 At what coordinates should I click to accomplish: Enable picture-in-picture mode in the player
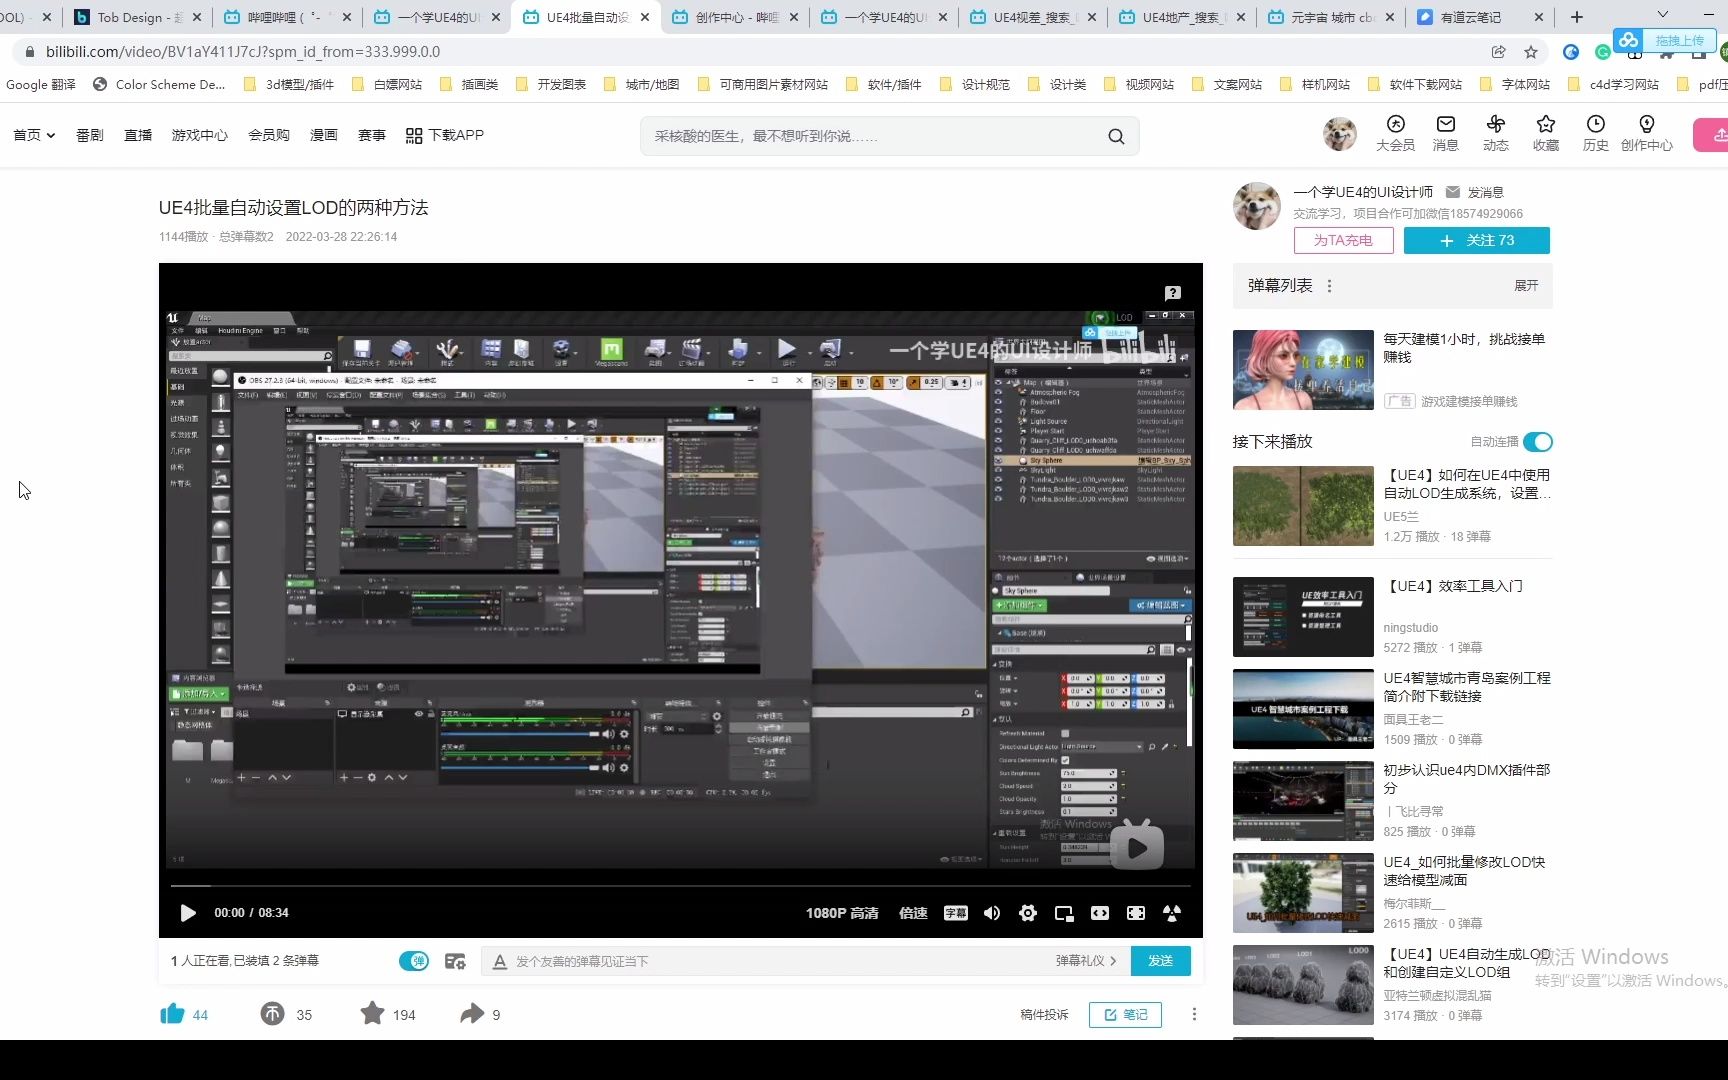[1064, 913]
